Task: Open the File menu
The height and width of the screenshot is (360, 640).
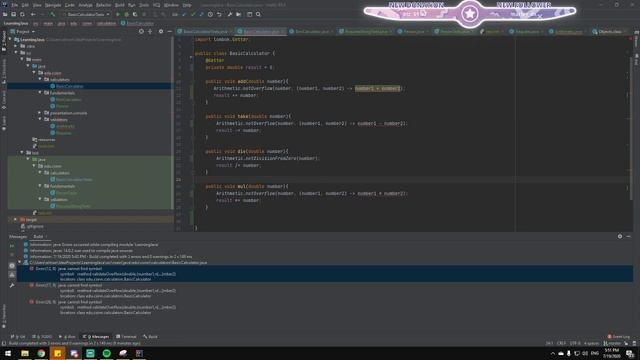Action: pyautogui.click(x=15, y=5)
